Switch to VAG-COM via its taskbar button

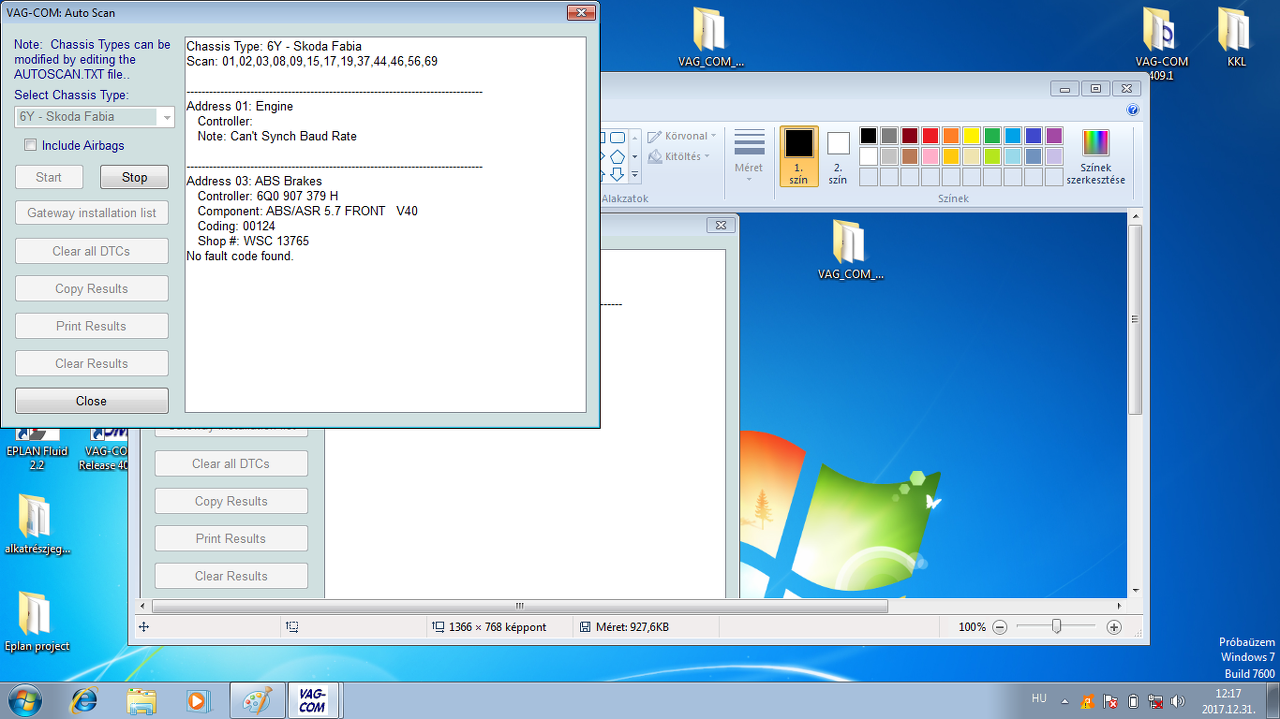point(313,701)
